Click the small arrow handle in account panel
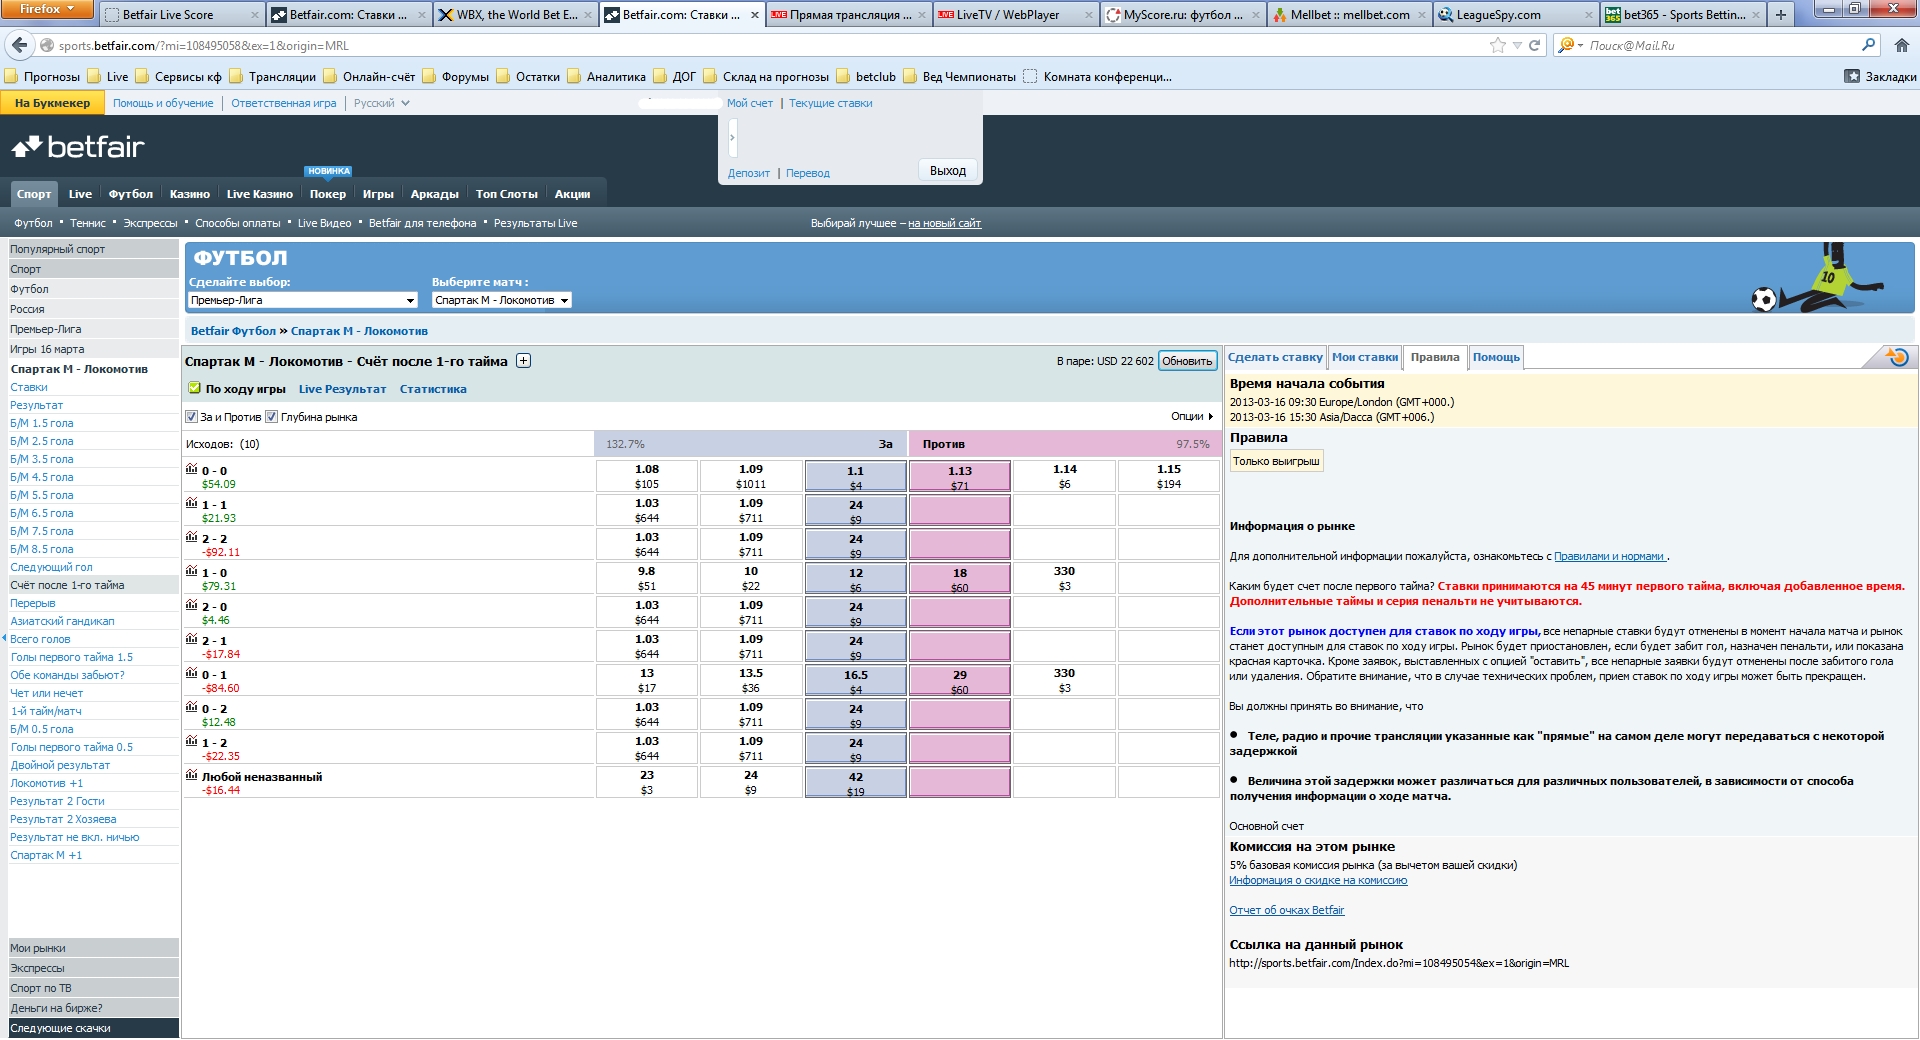Screen dimensions: 1920x1040 pyautogui.click(x=732, y=138)
